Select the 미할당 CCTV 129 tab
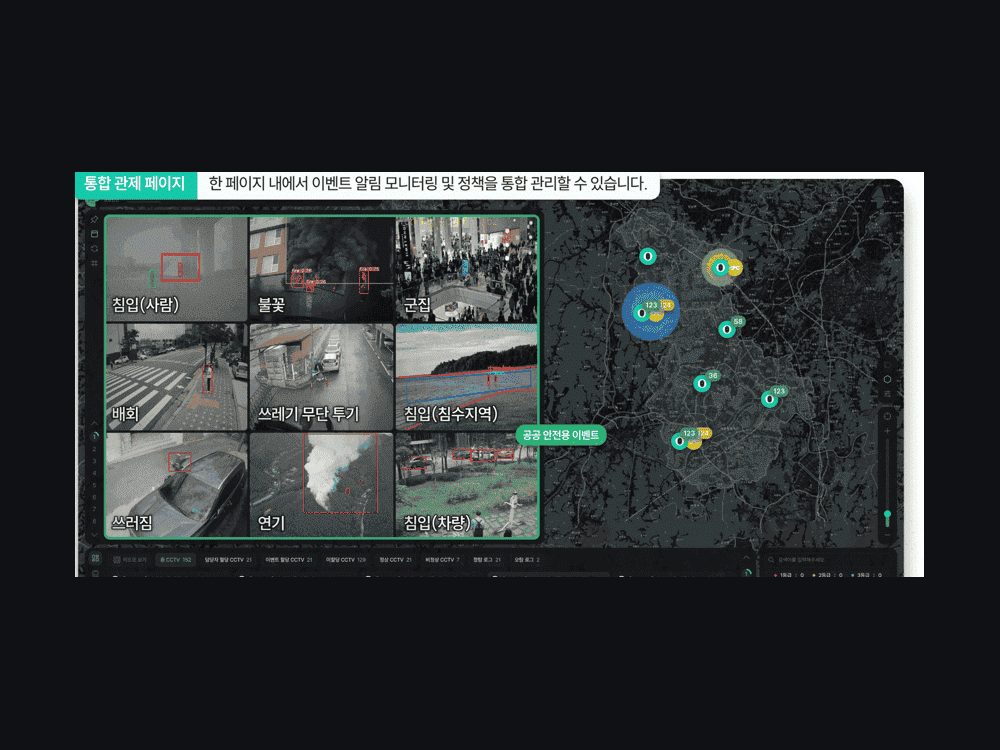This screenshot has height=750, width=1000. point(346,560)
